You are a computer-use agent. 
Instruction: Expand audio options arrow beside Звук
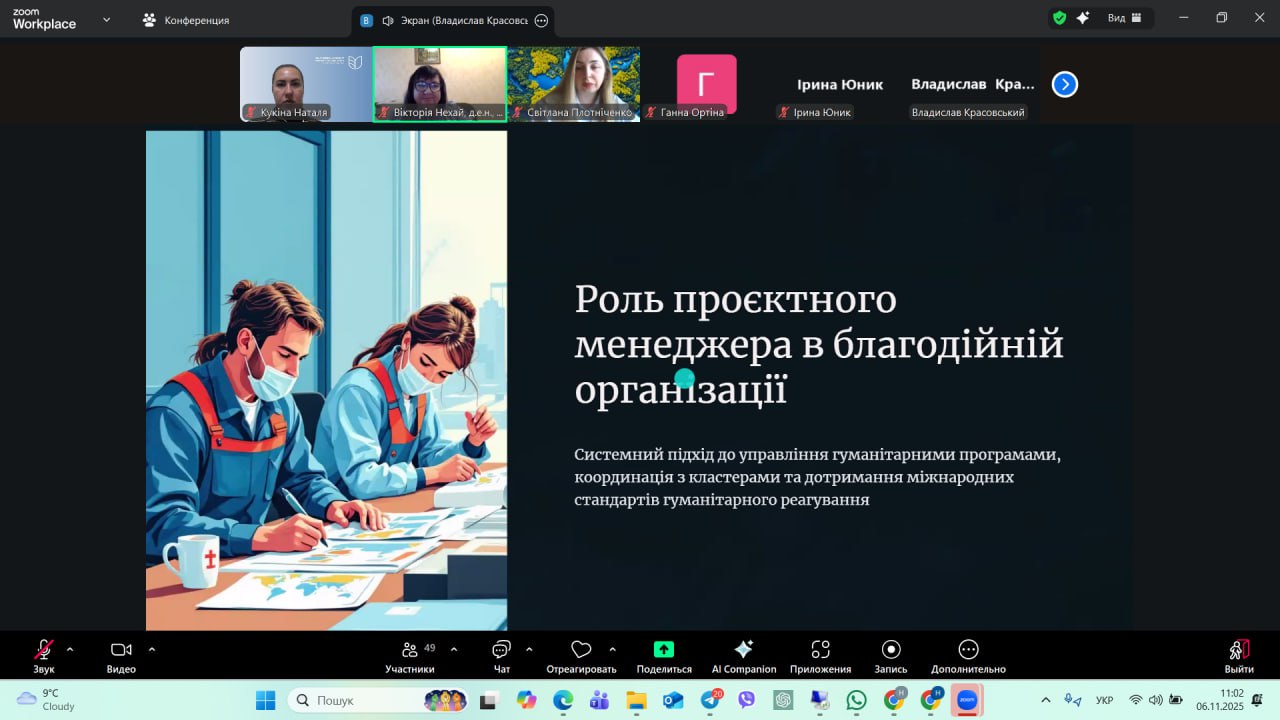(x=70, y=649)
